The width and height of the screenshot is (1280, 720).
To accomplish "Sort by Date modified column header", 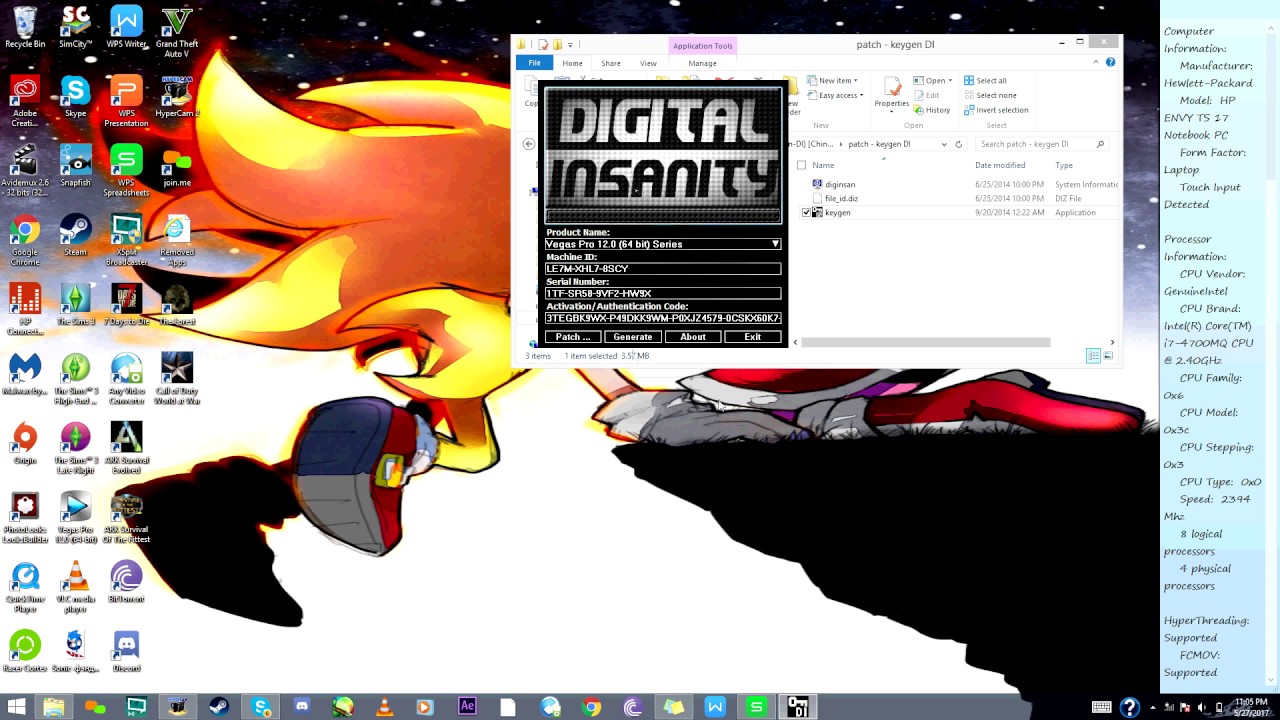I will 1000,165.
